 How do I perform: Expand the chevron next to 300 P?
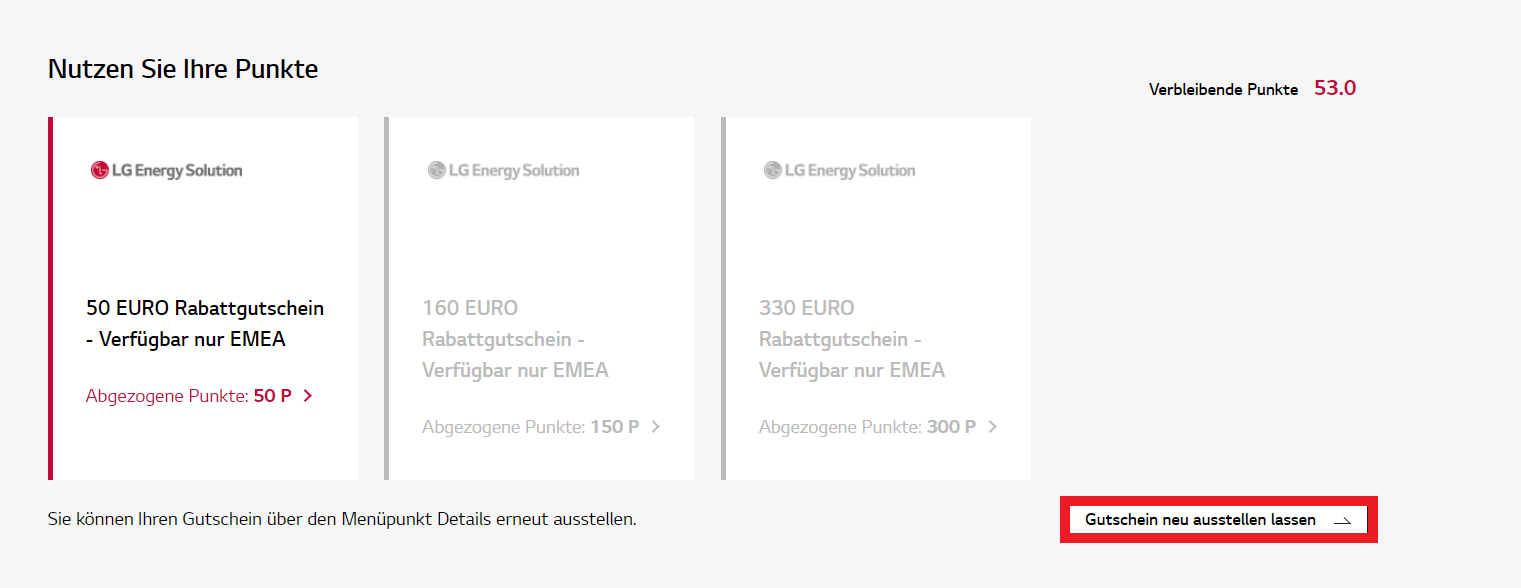pos(993,427)
